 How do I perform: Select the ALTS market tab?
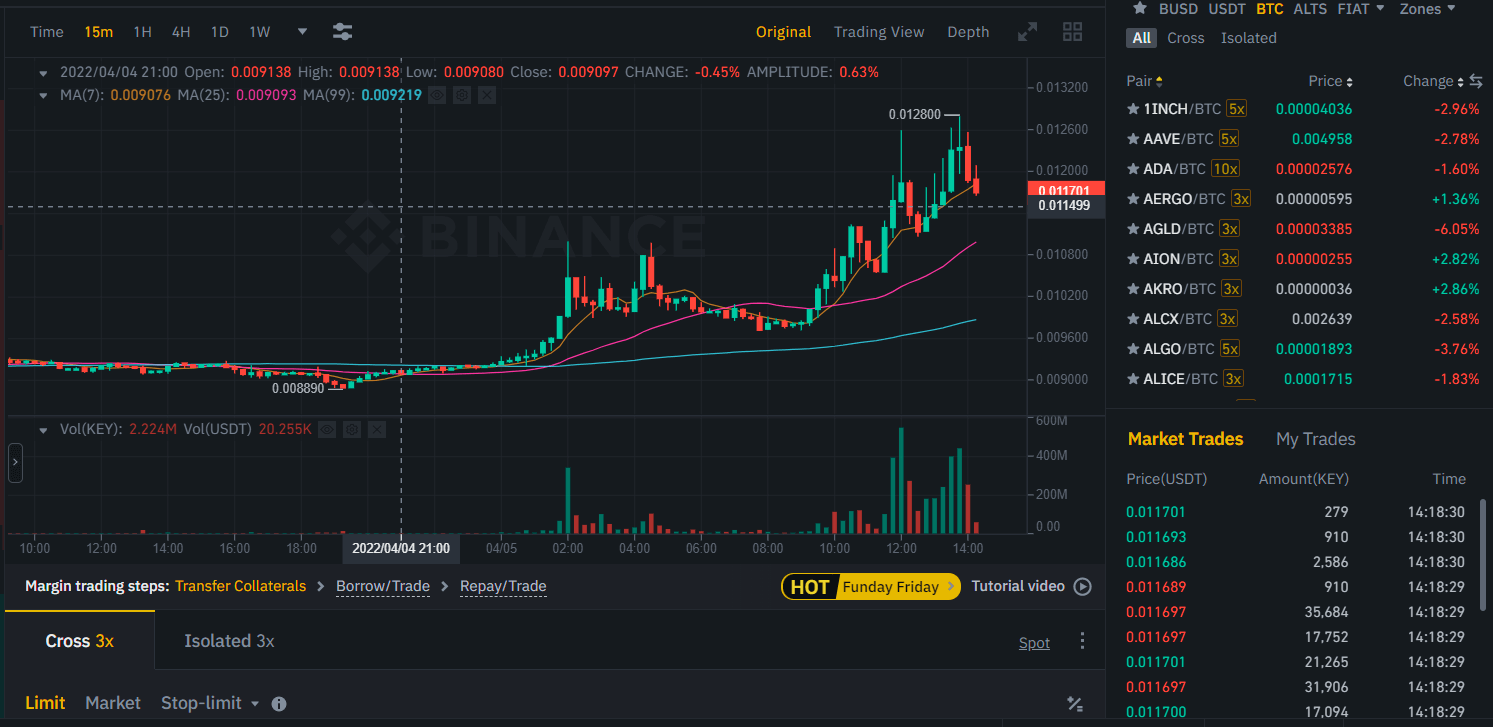(1310, 8)
